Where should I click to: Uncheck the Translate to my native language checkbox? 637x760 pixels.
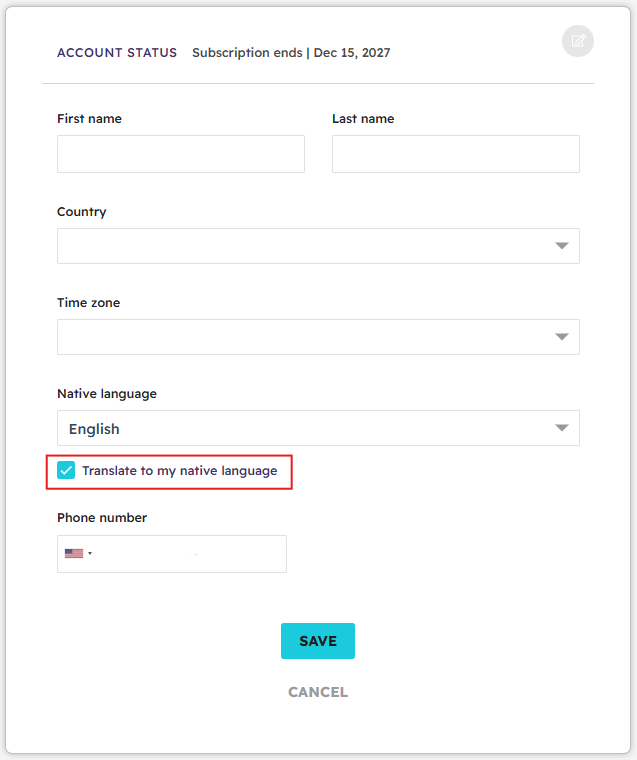tap(66, 470)
